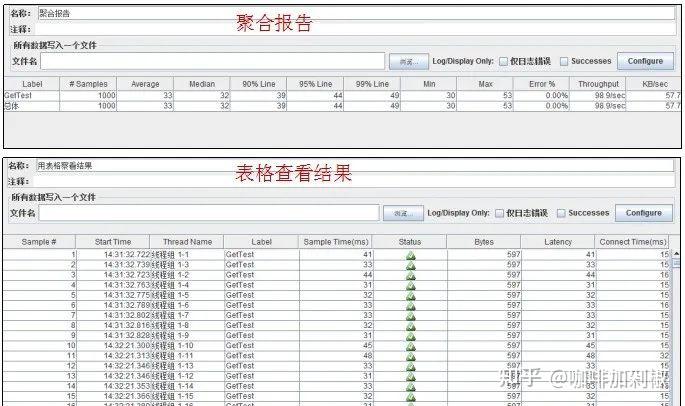Click the 名称 field containing 聚合报告
Viewport: 685px width, 406px height.
click(x=356, y=13)
